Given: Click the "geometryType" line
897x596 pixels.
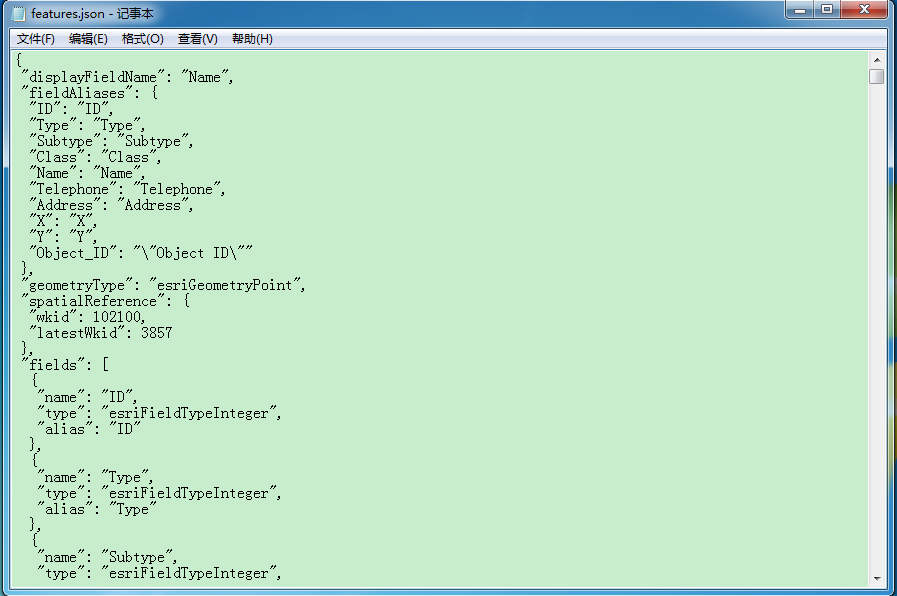Looking at the screenshot, I should click(x=163, y=285).
